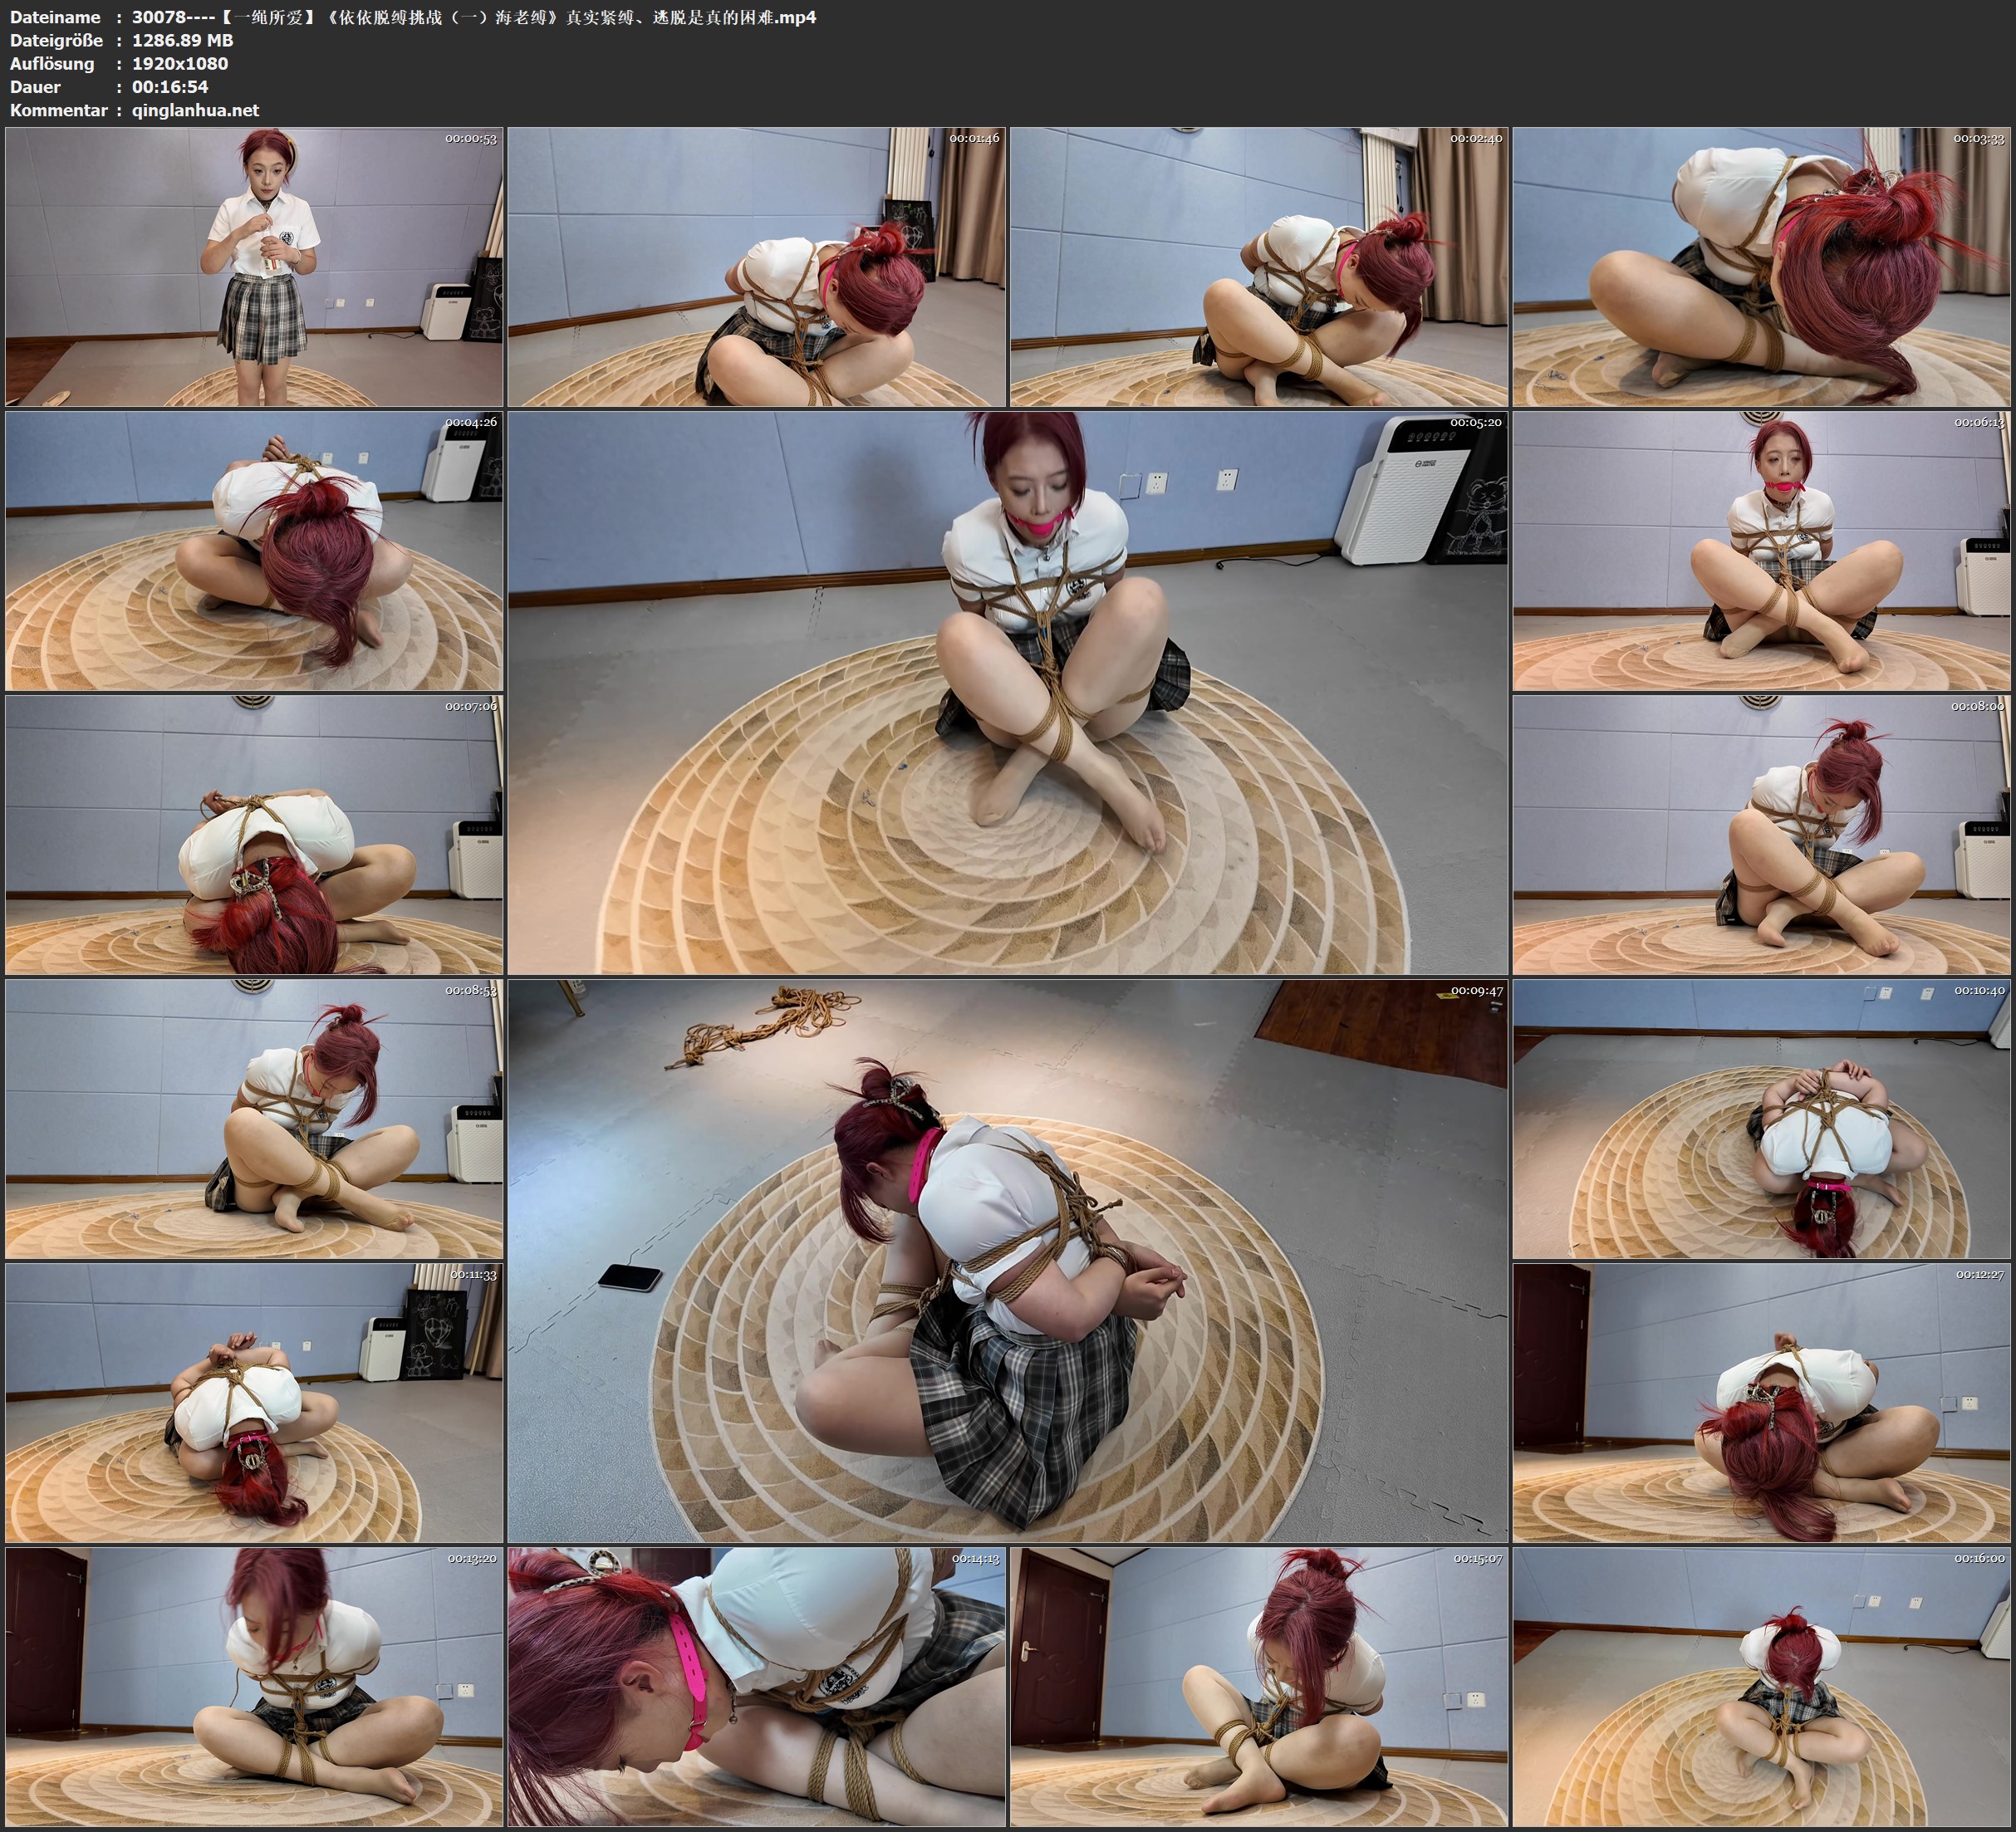Viewport: 2016px width, 1832px height.
Task: Open the frame stamped 00:06:13
Action: click(x=1762, y=550)
